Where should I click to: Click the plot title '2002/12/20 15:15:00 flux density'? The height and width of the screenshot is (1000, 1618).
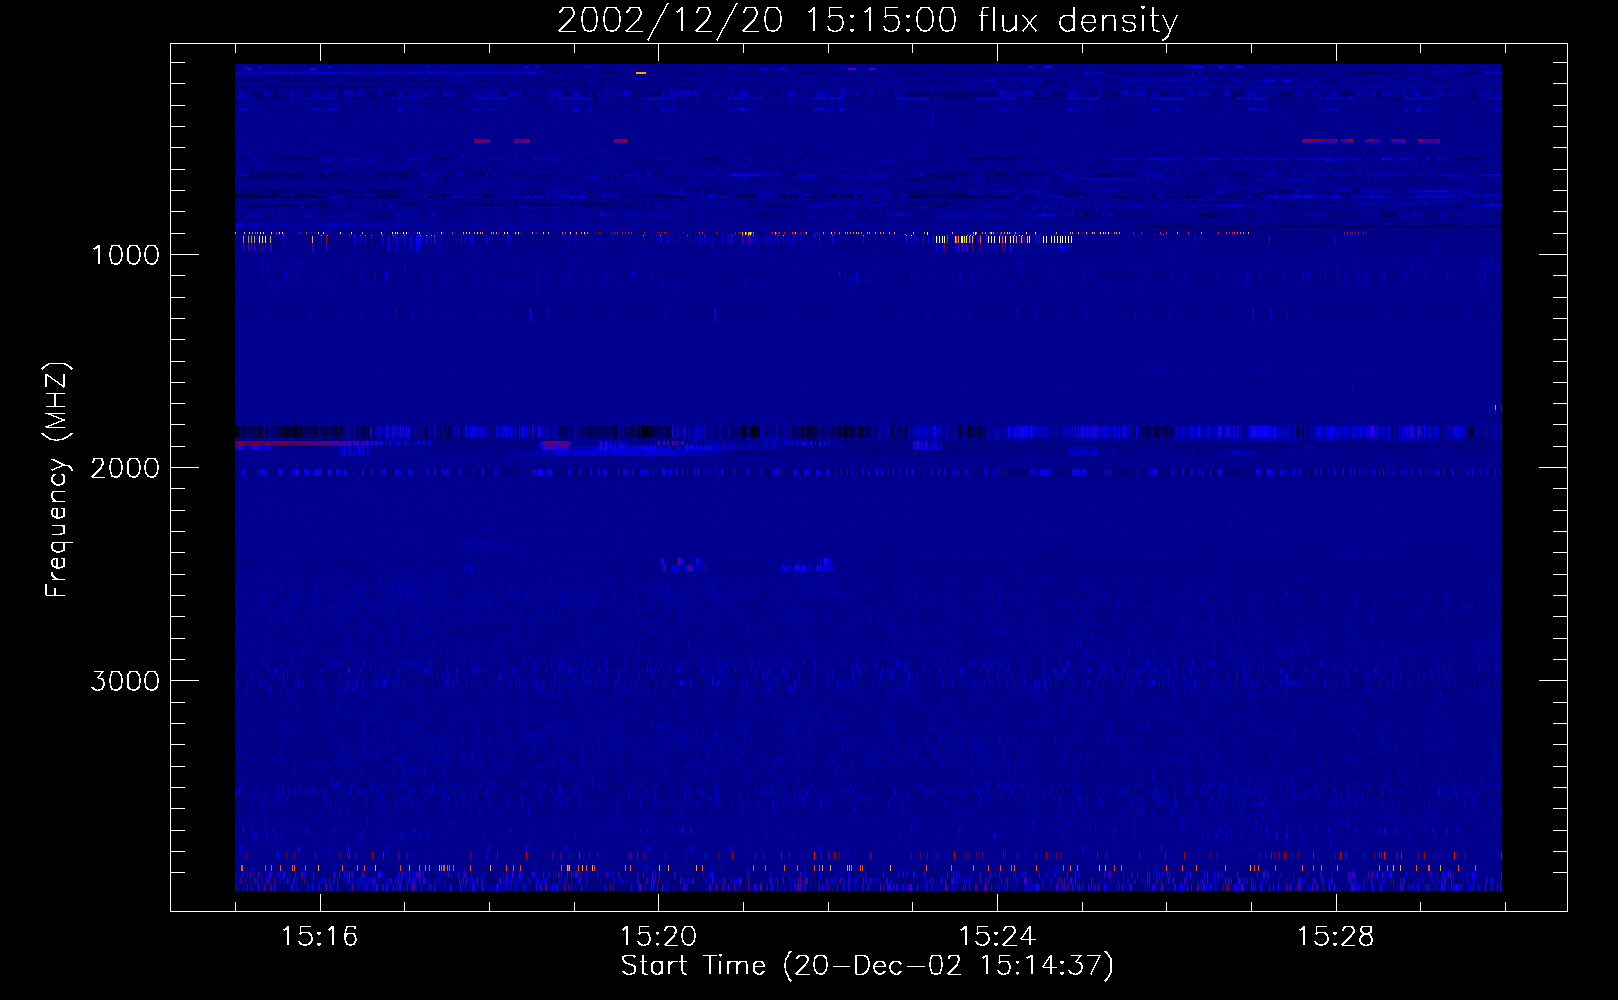coord(867,20)
